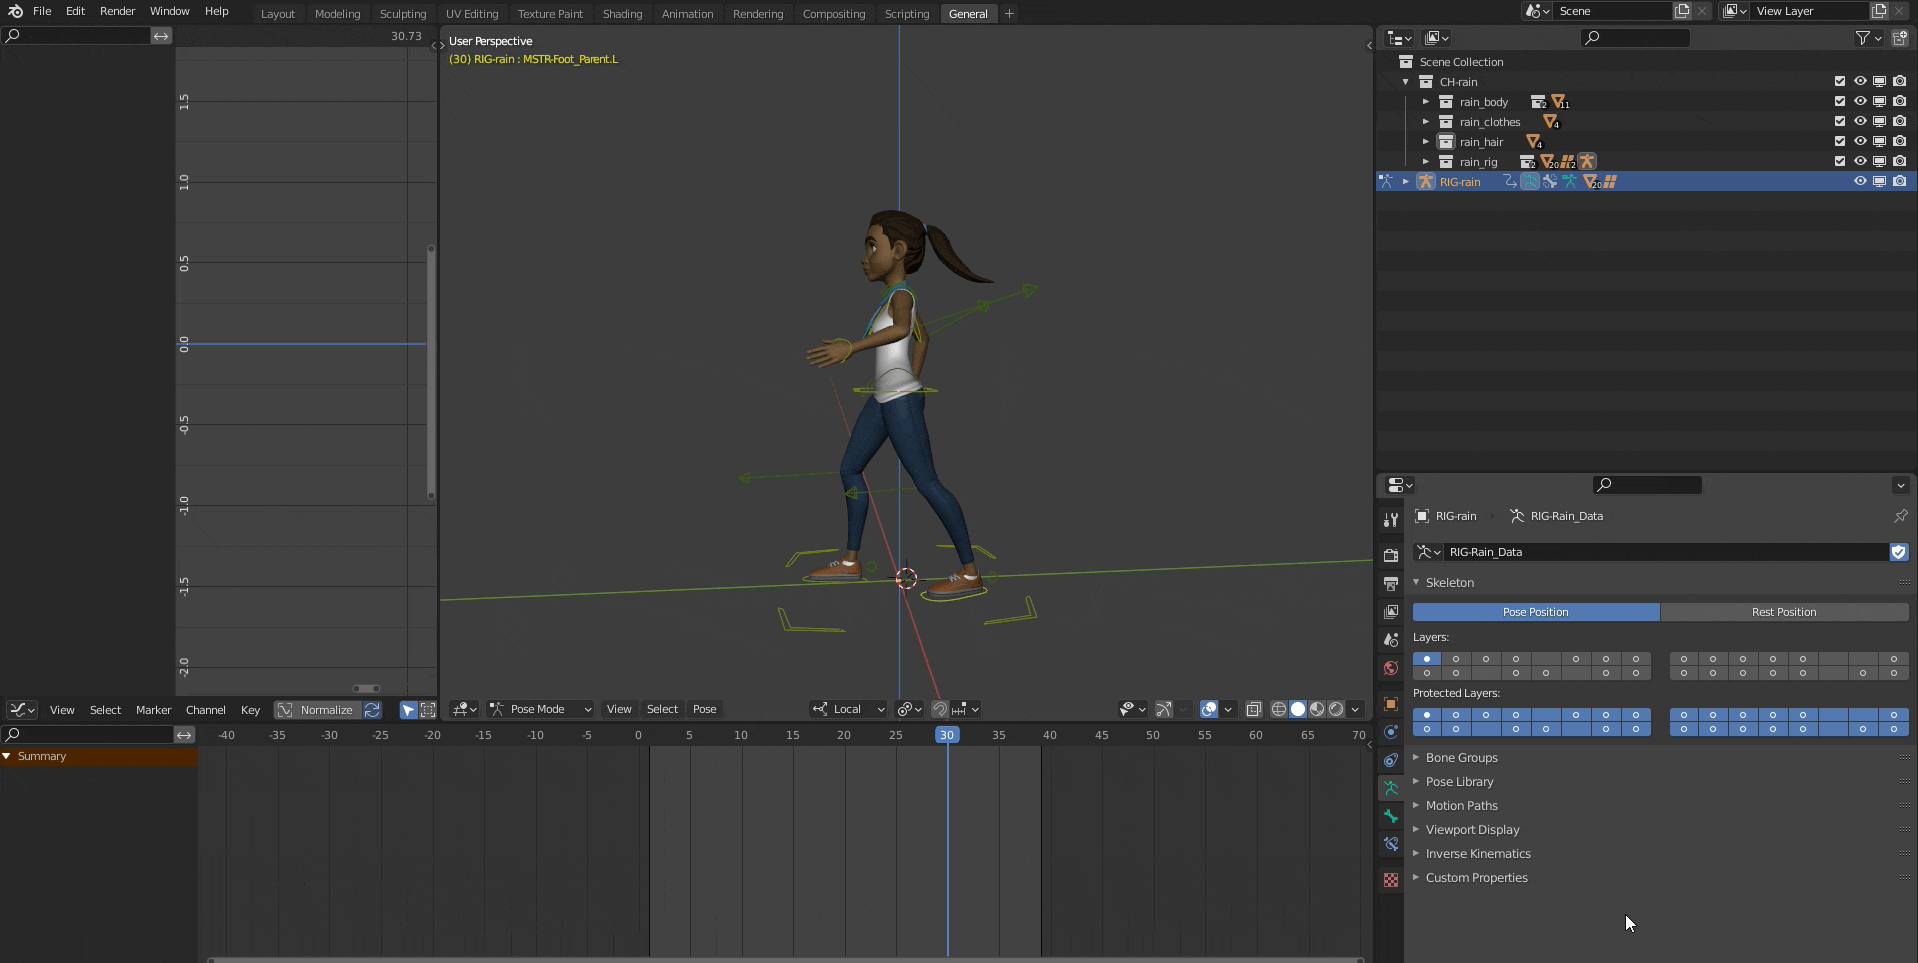Expand the Bone Groups section
1918x963 pixels.
click(x=1463, y=757)
